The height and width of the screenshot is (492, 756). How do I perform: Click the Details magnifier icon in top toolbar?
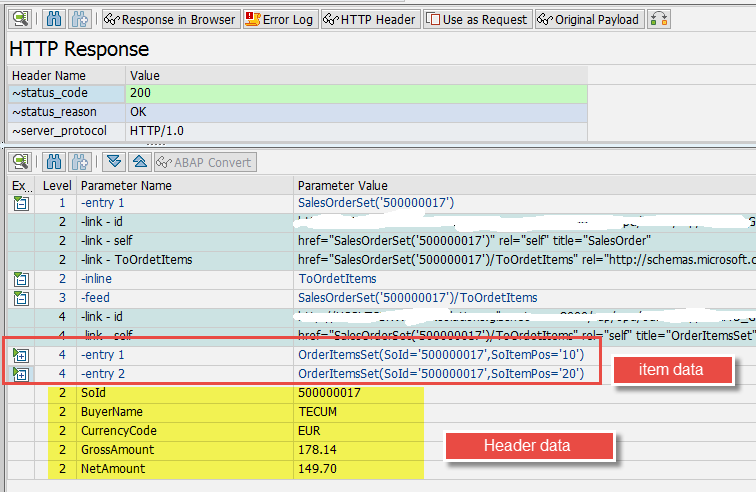tap(21, 19)
